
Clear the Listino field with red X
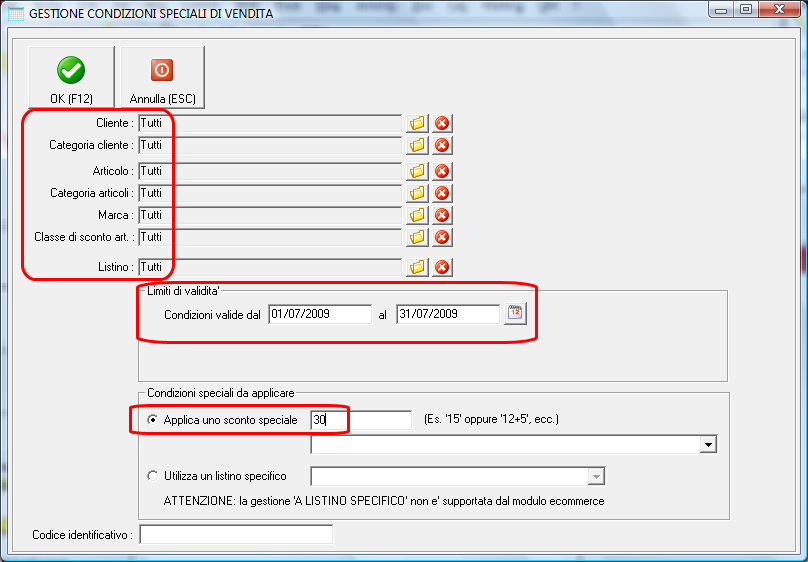pos(442,267)
